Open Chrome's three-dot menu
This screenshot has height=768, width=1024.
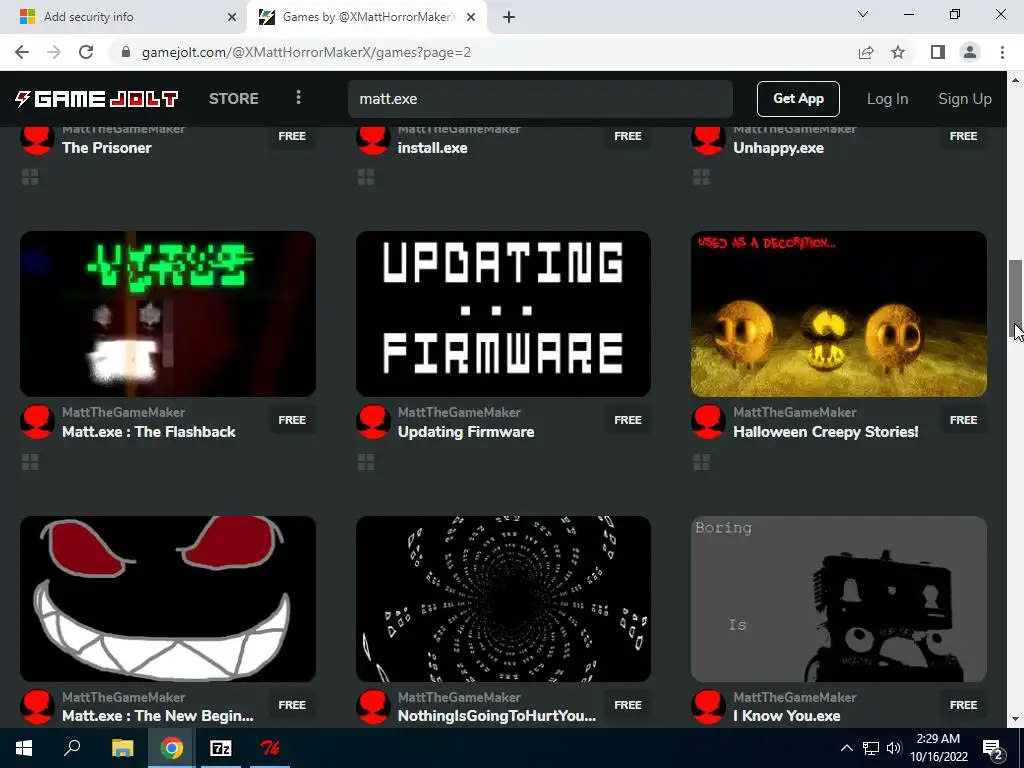pos(1002,52)
